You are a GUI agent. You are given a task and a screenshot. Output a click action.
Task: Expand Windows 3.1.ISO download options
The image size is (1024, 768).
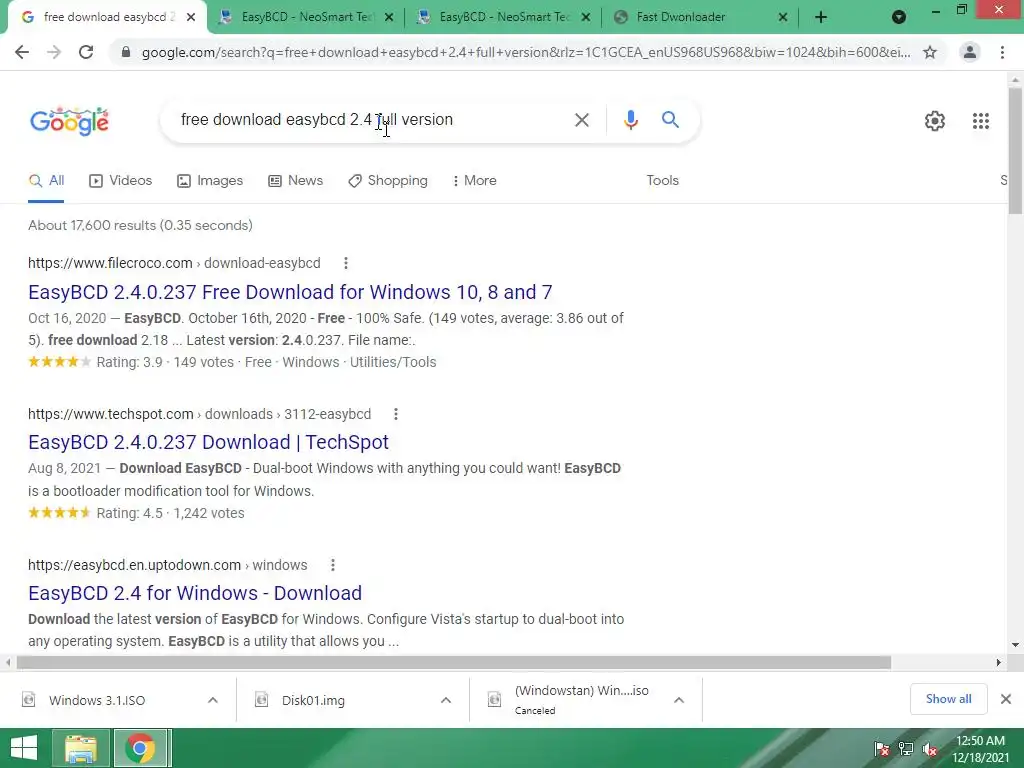coord(213,700)
